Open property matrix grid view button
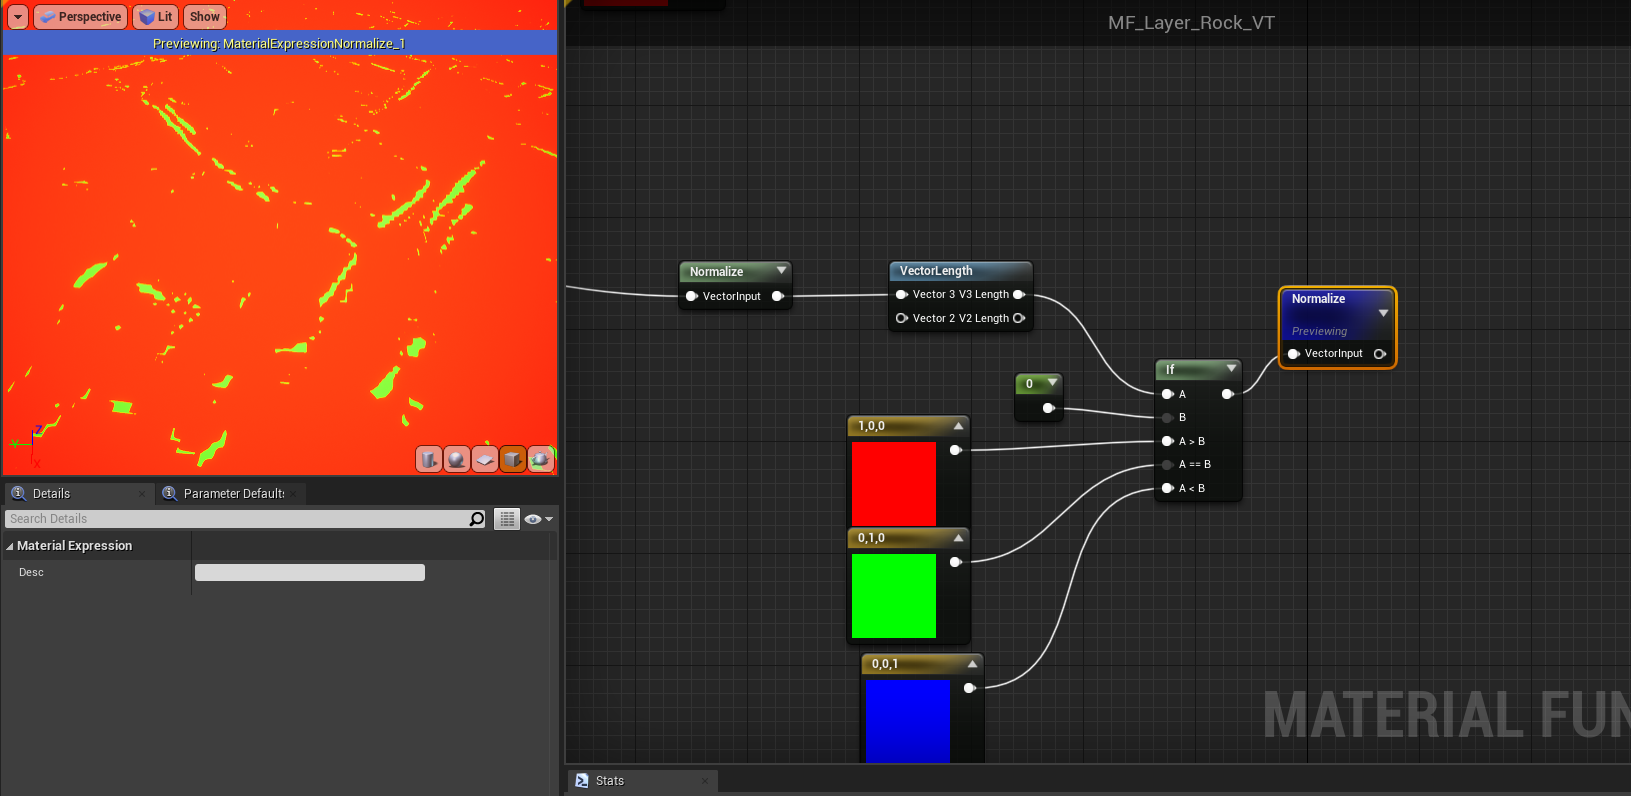1631x796 pixels. pos(507,519)
